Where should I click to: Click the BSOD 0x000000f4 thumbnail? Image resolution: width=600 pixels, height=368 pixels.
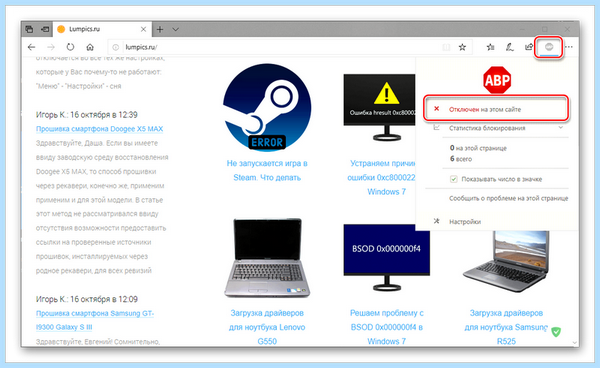tap(386, 257)
